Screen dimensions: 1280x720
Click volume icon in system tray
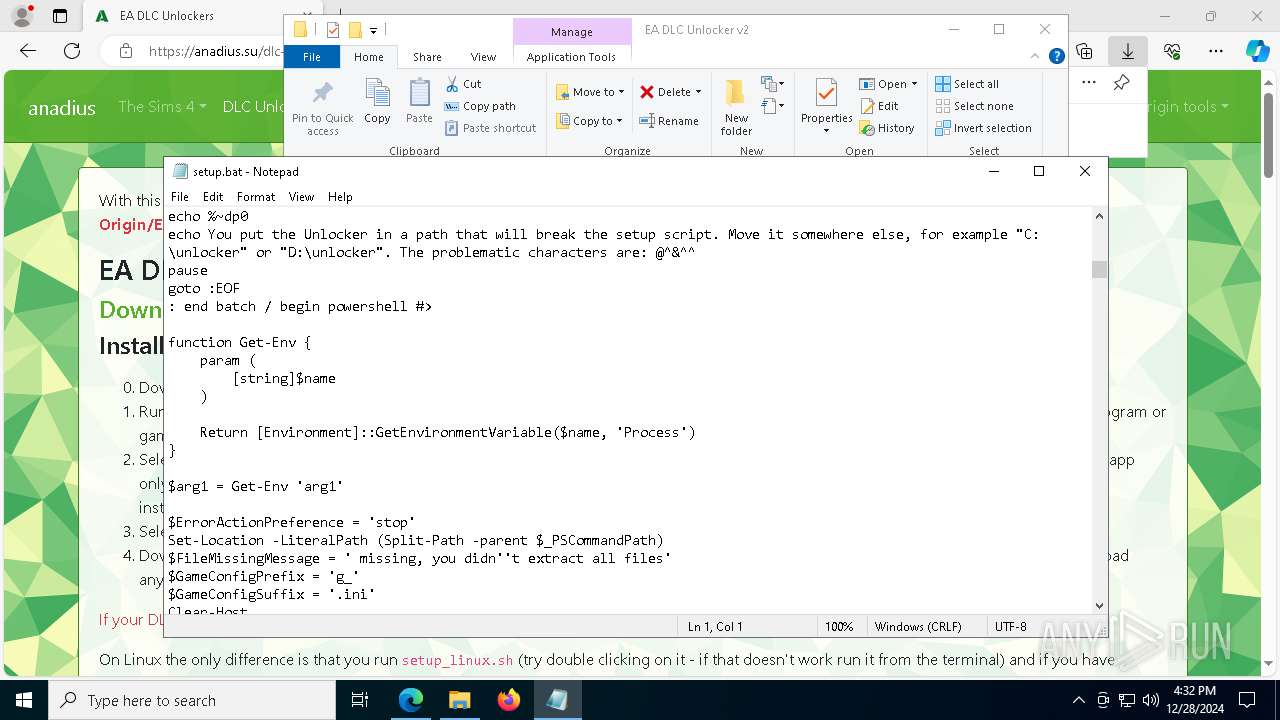(1151, 700)
